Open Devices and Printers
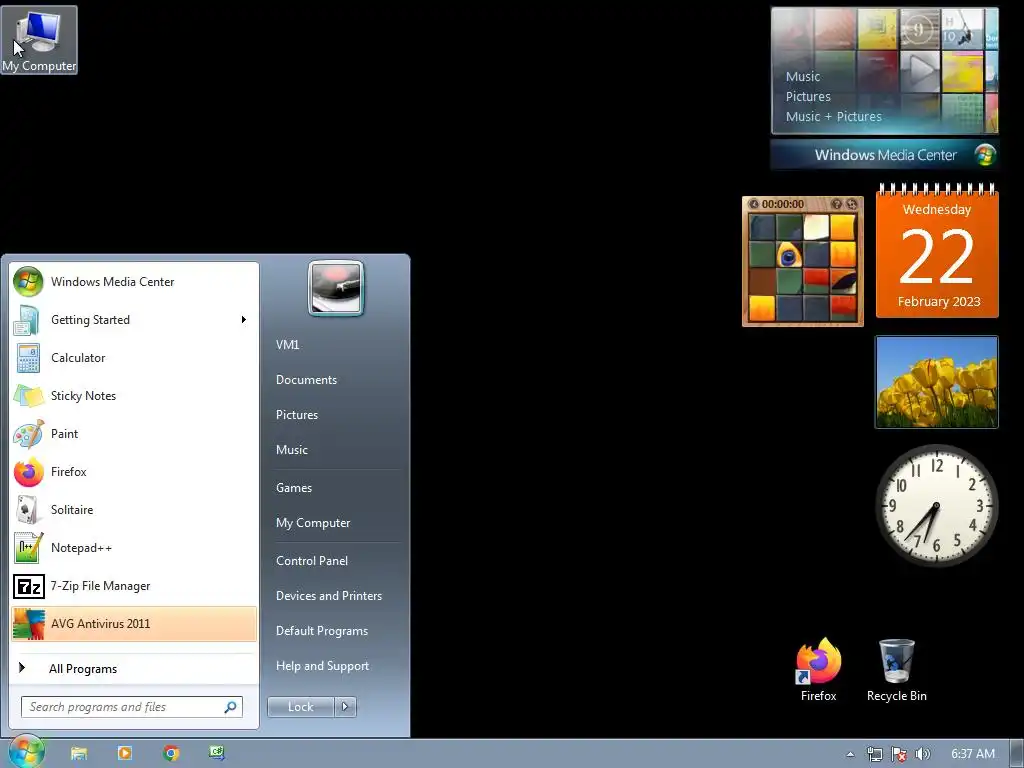1024x768 pixels. click(x=336, y=596)
